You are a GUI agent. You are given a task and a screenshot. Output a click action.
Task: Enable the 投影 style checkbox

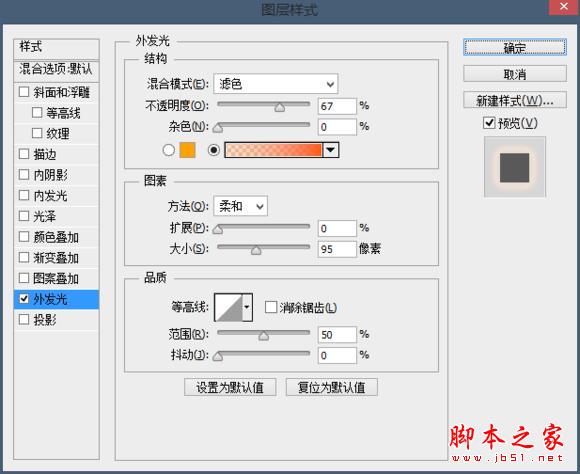click(24, 320)
